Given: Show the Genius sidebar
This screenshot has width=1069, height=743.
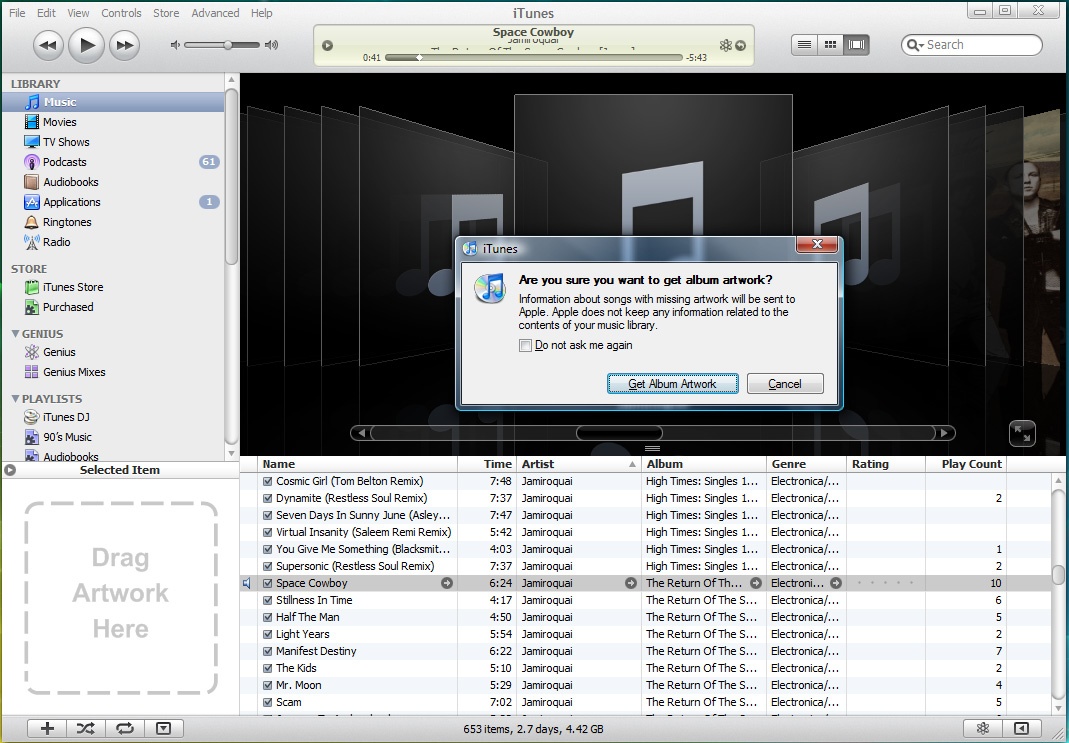Looking at the screenshot, I should (1021, 729).
